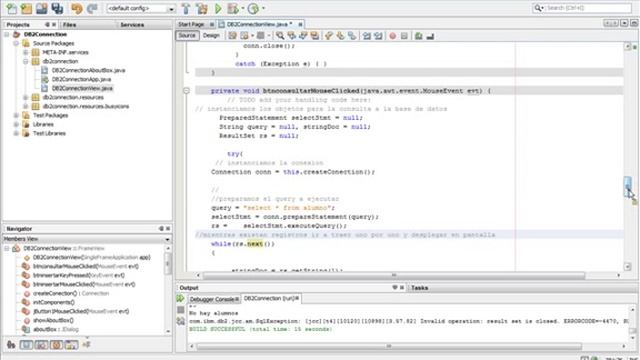Select createConection() in Navigator
The height and width of the screenshot is (360, 640).
point(55,293)
